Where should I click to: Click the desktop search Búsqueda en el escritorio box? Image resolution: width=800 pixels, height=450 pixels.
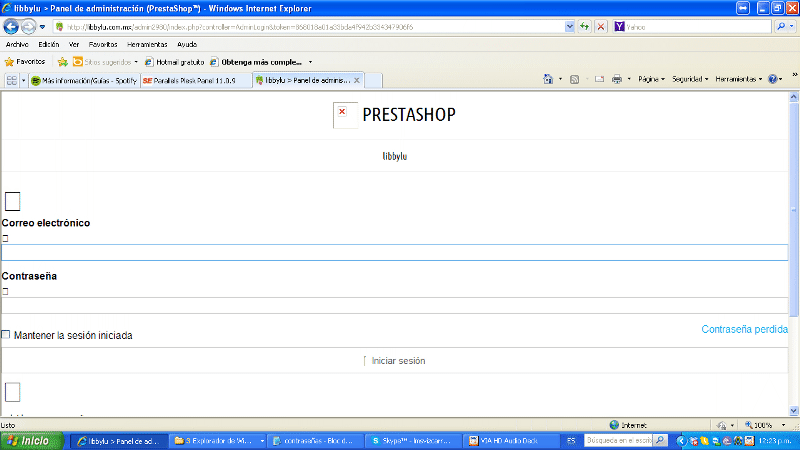coord(618,440)
